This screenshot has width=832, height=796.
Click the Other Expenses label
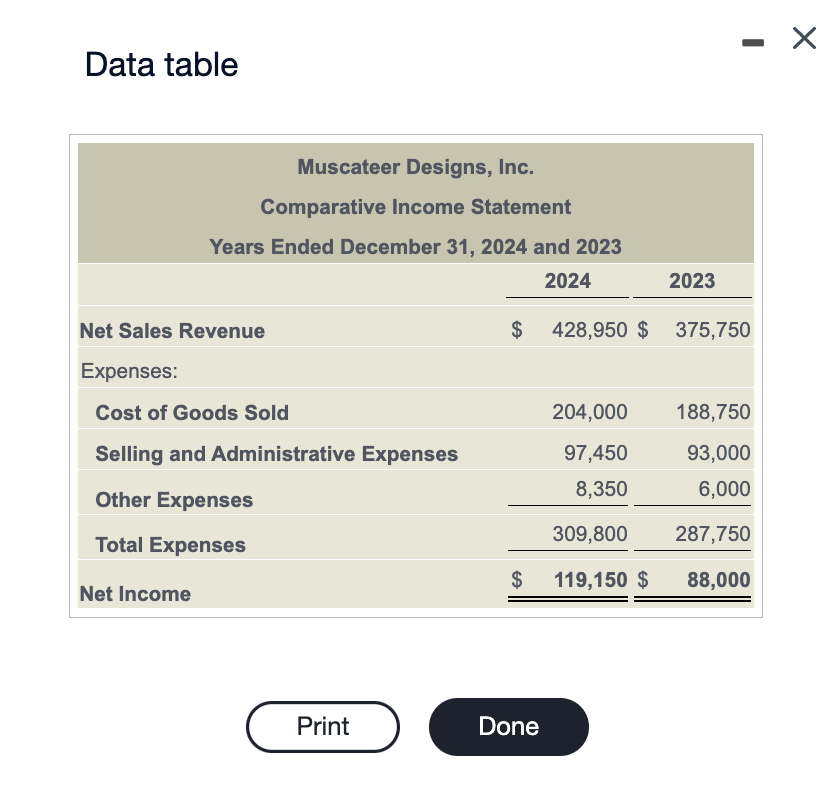[173, 500]
